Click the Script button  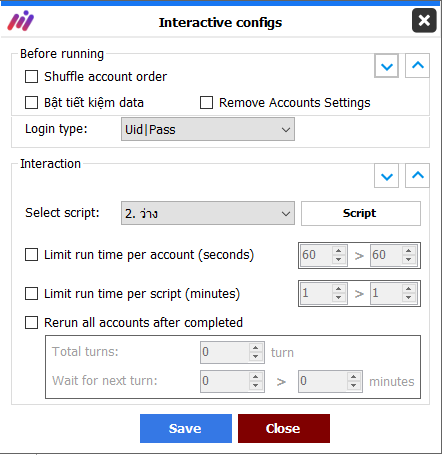tap(361, 213)
